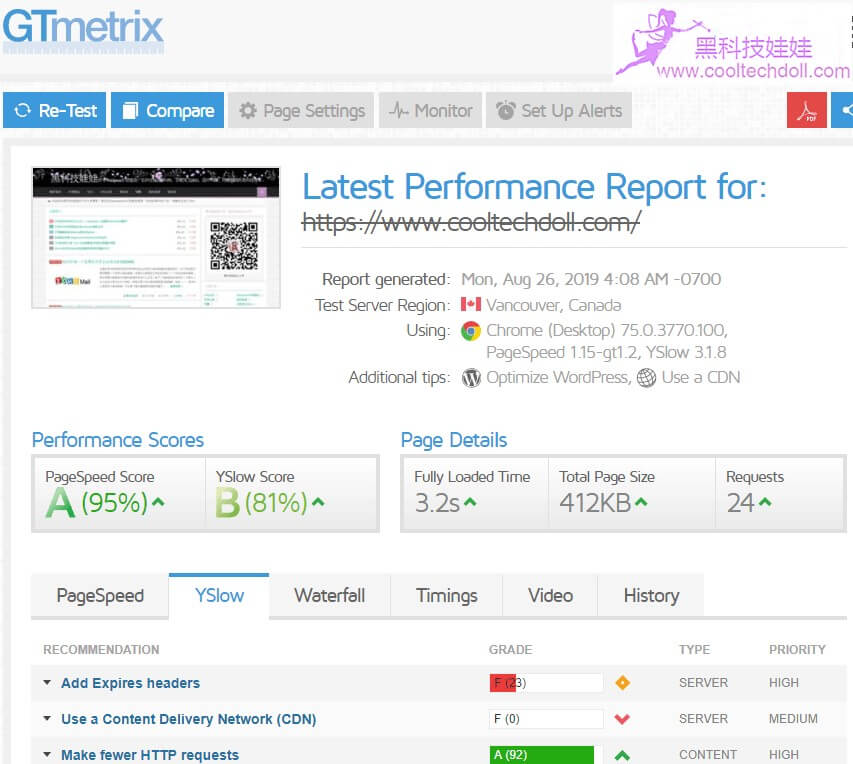Click the Canada flag icon
Viewport: 853px width, 764px height.
tap(471, 304)
